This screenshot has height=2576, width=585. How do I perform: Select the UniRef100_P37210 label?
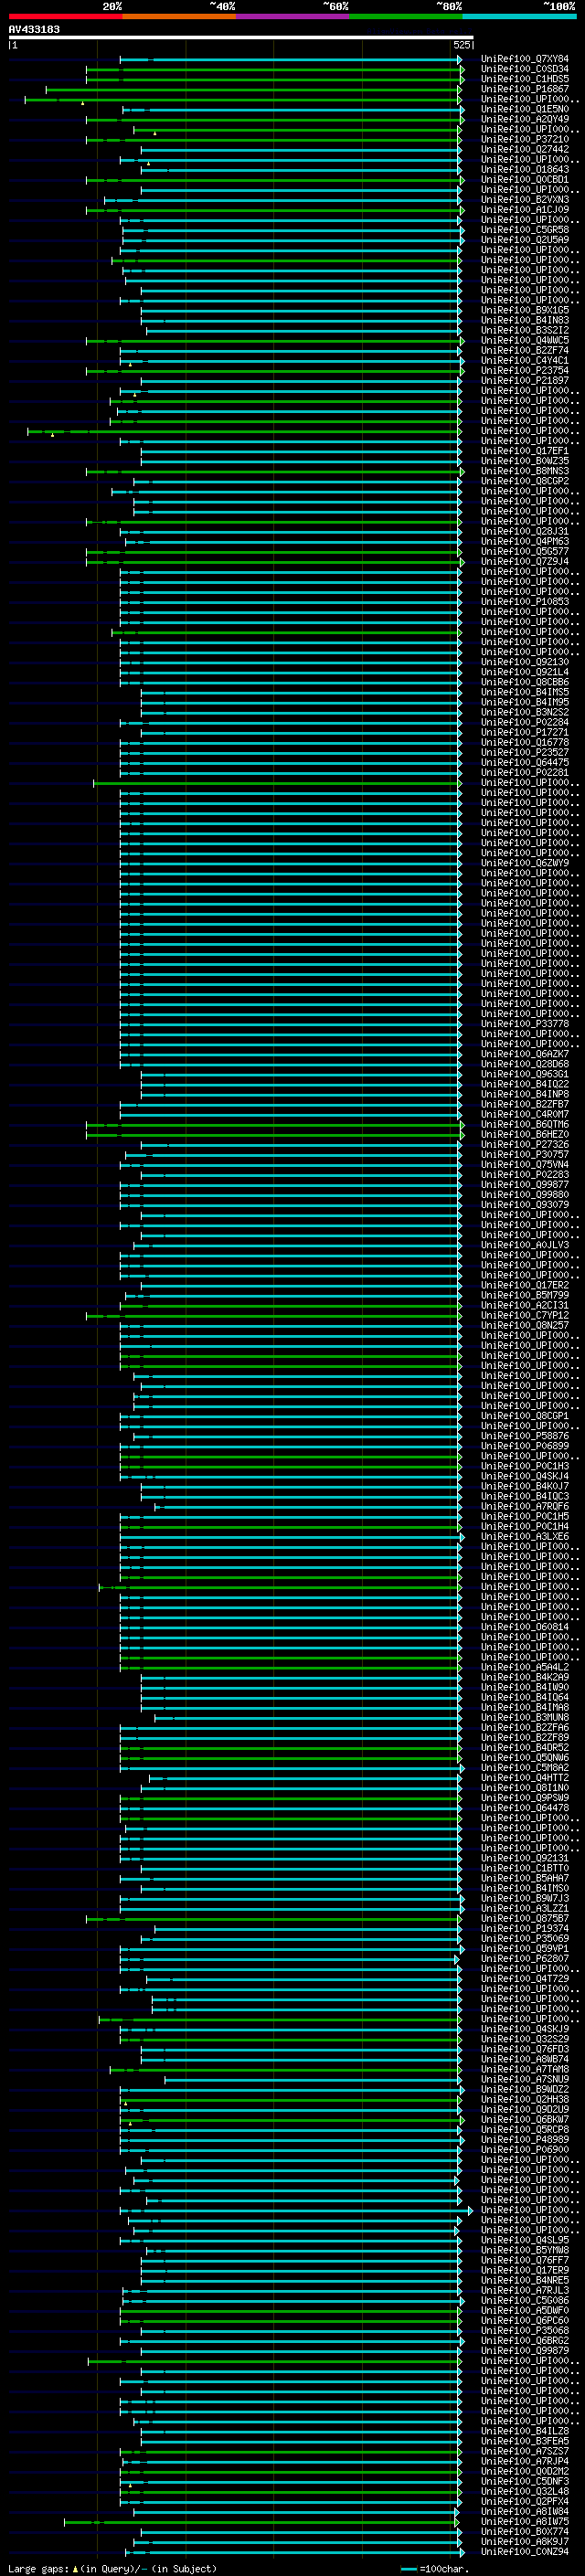[x=525, y=139]
